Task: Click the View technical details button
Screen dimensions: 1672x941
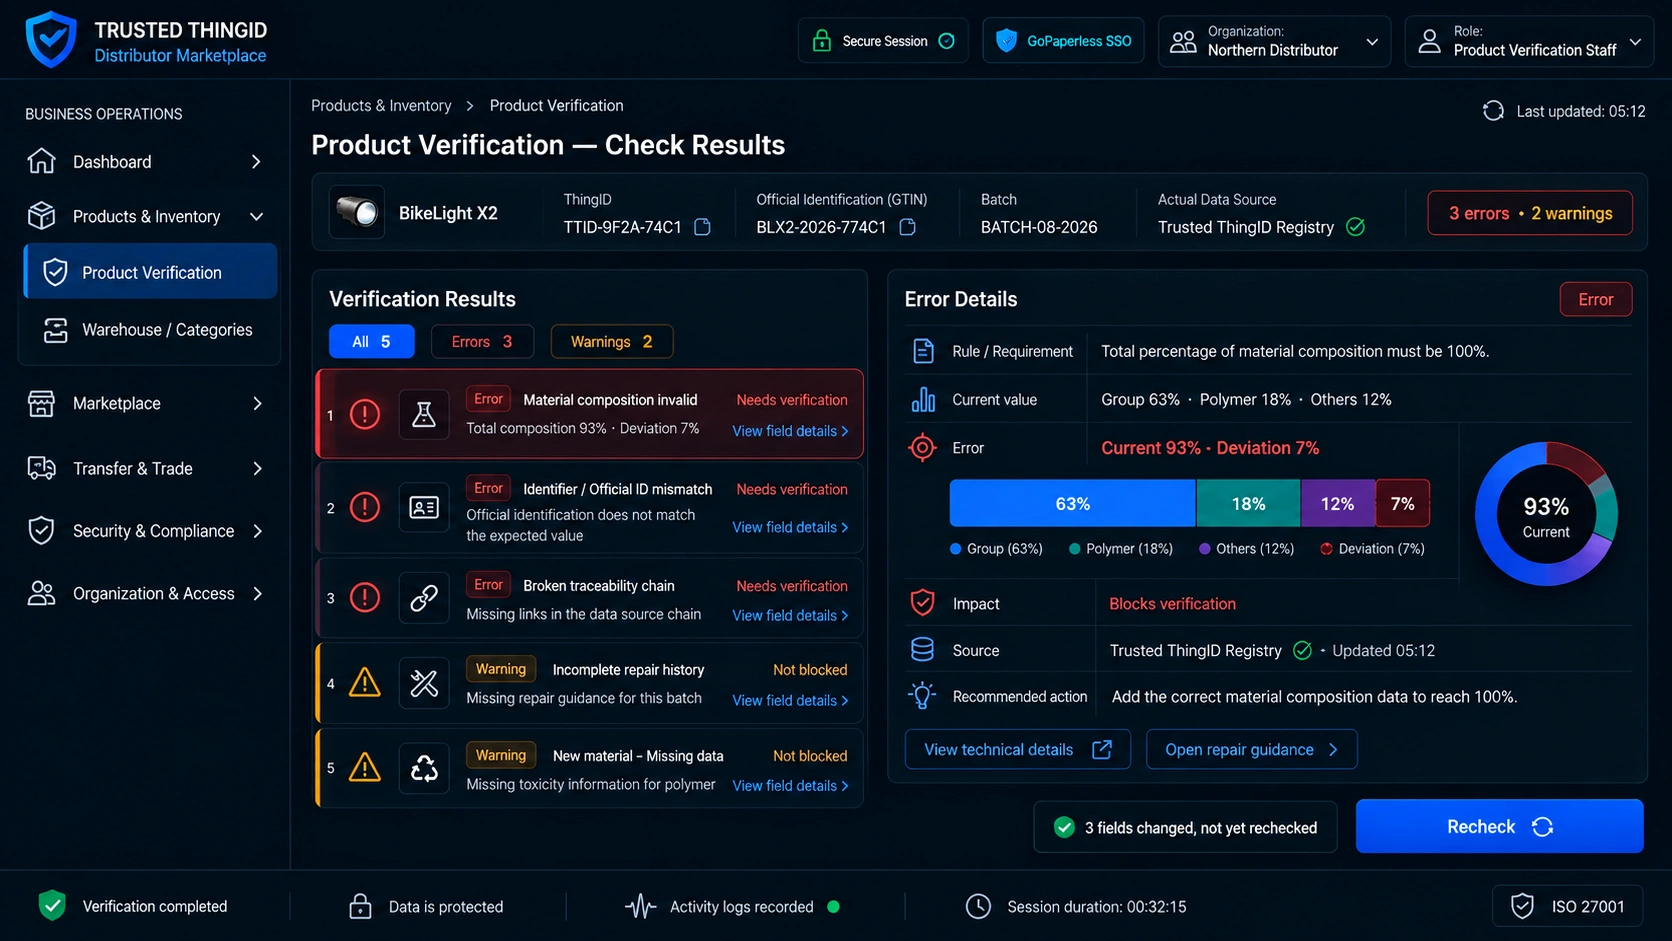Action: (1018, 749)
